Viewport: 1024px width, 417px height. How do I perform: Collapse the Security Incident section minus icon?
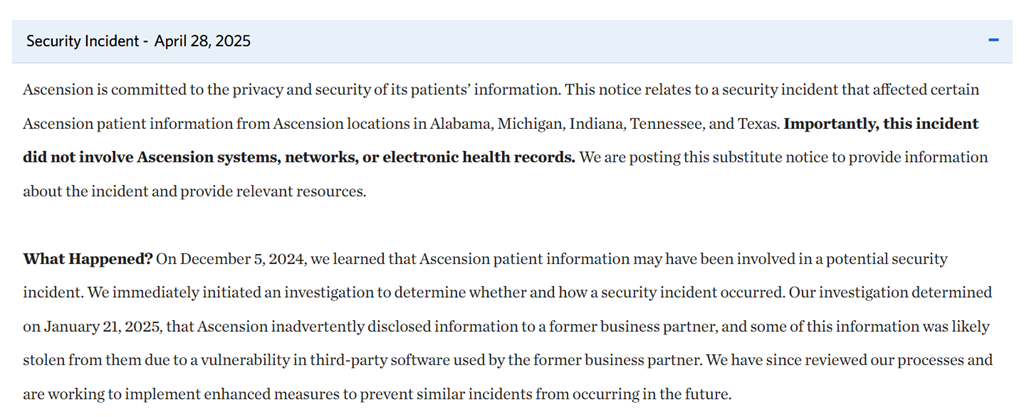(993, 41)
